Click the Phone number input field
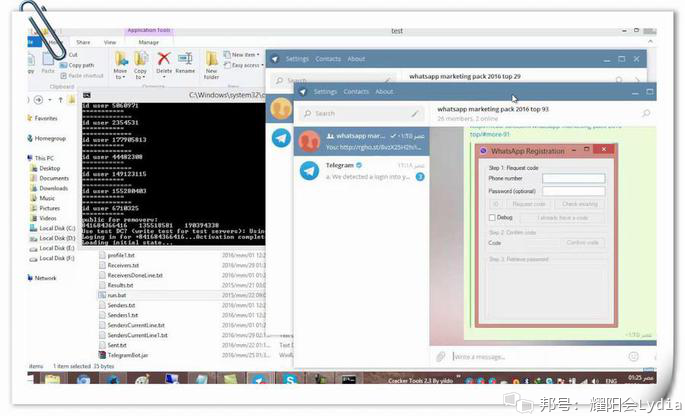This screenshot has width=685, height=416. point(574,178)
